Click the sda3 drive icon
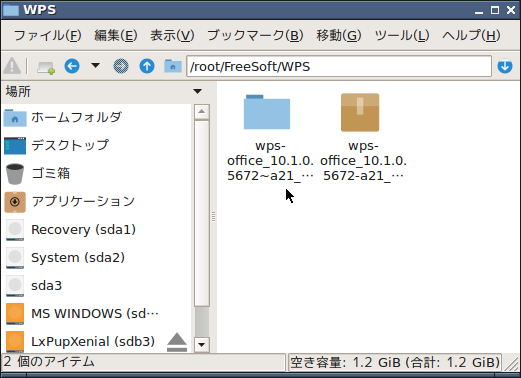The image size is (521, 378). (15, 286)
